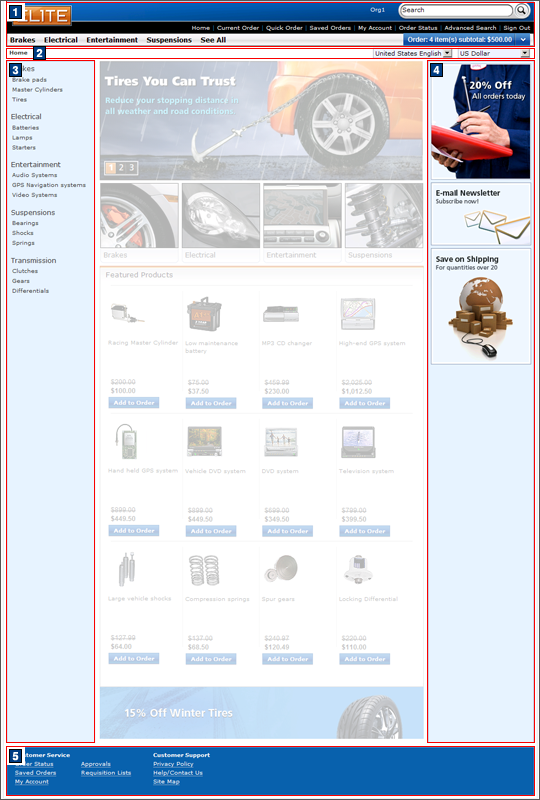Click the Org1 organization label

(x=378, y=10)
